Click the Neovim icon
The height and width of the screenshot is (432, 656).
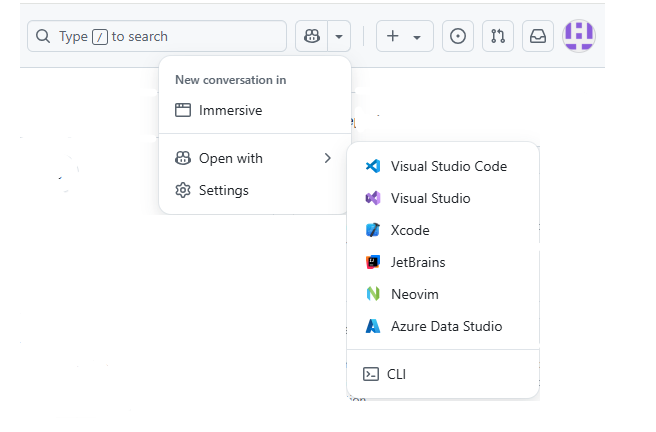[x=373, y=294]
